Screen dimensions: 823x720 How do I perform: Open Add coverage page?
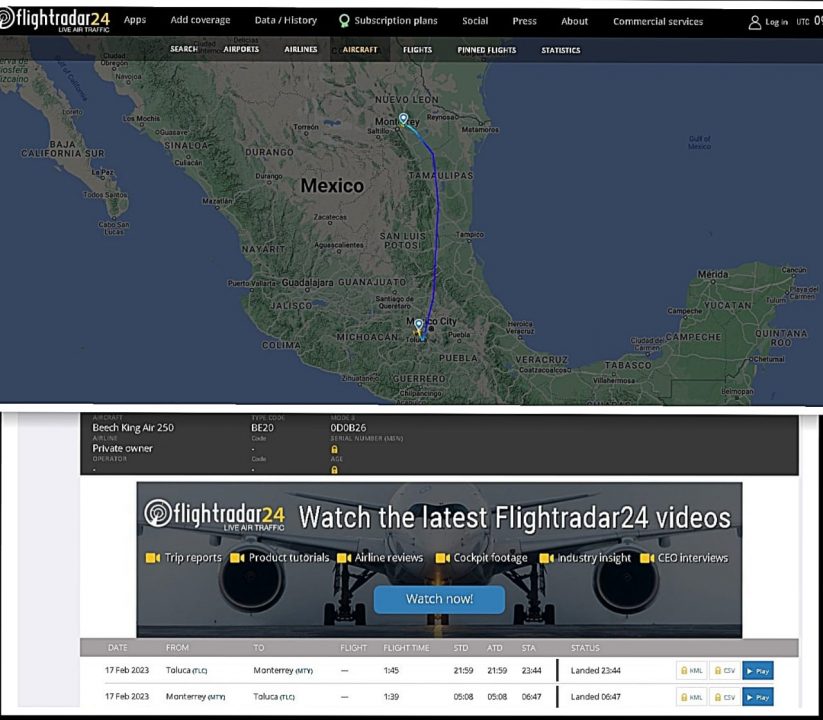pyautogui.click(x=200, y=20)
